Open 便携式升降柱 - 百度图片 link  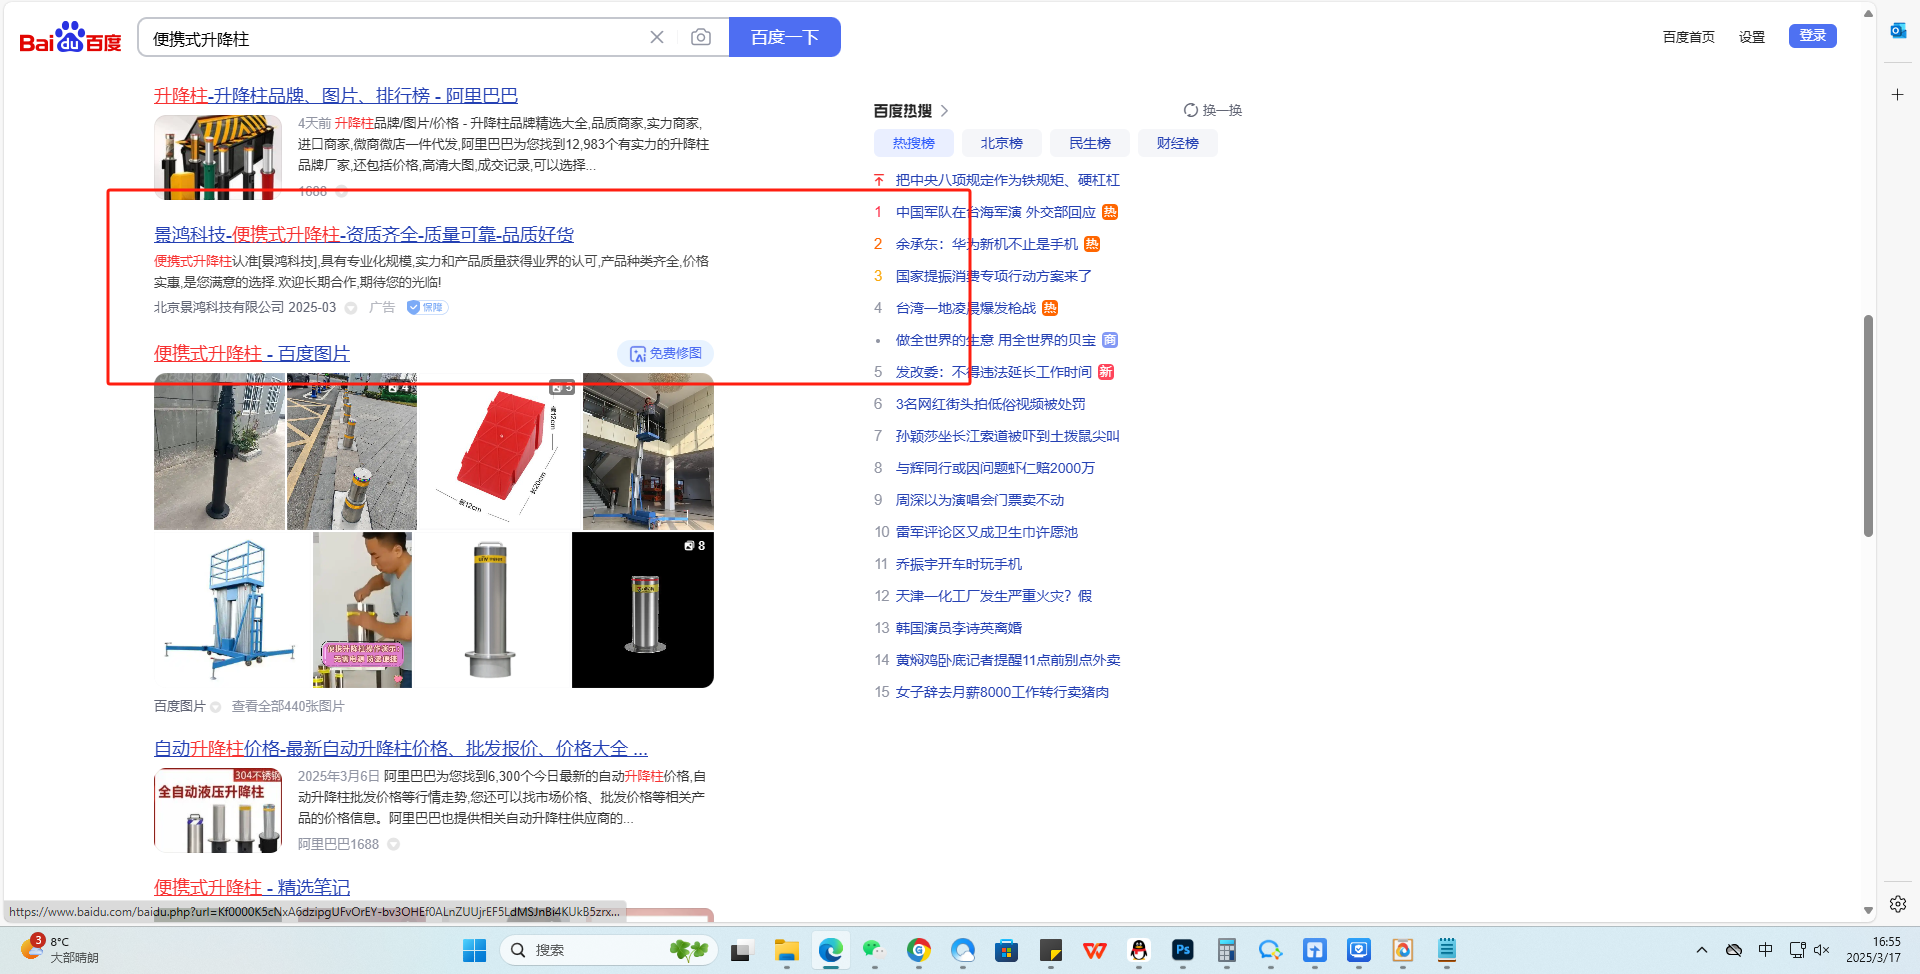click(252, 353)
